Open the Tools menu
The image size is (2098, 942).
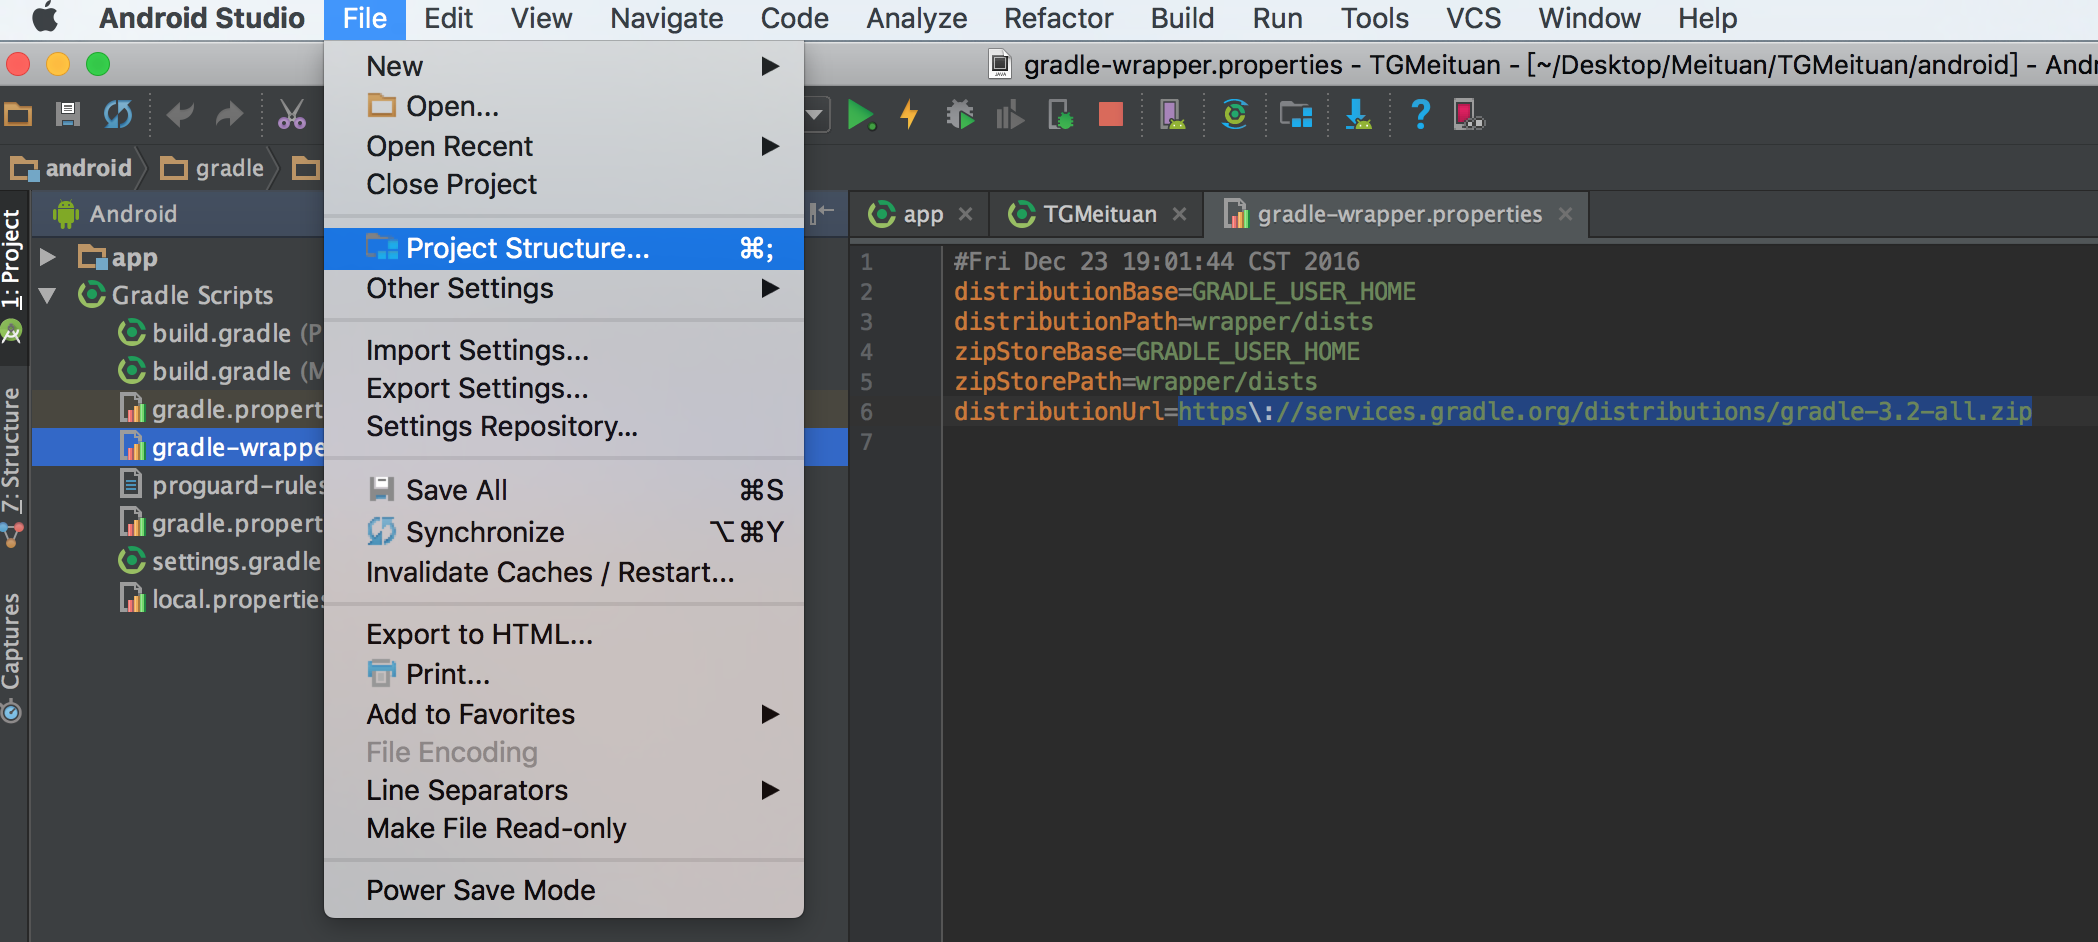[x=1374, y=18]
